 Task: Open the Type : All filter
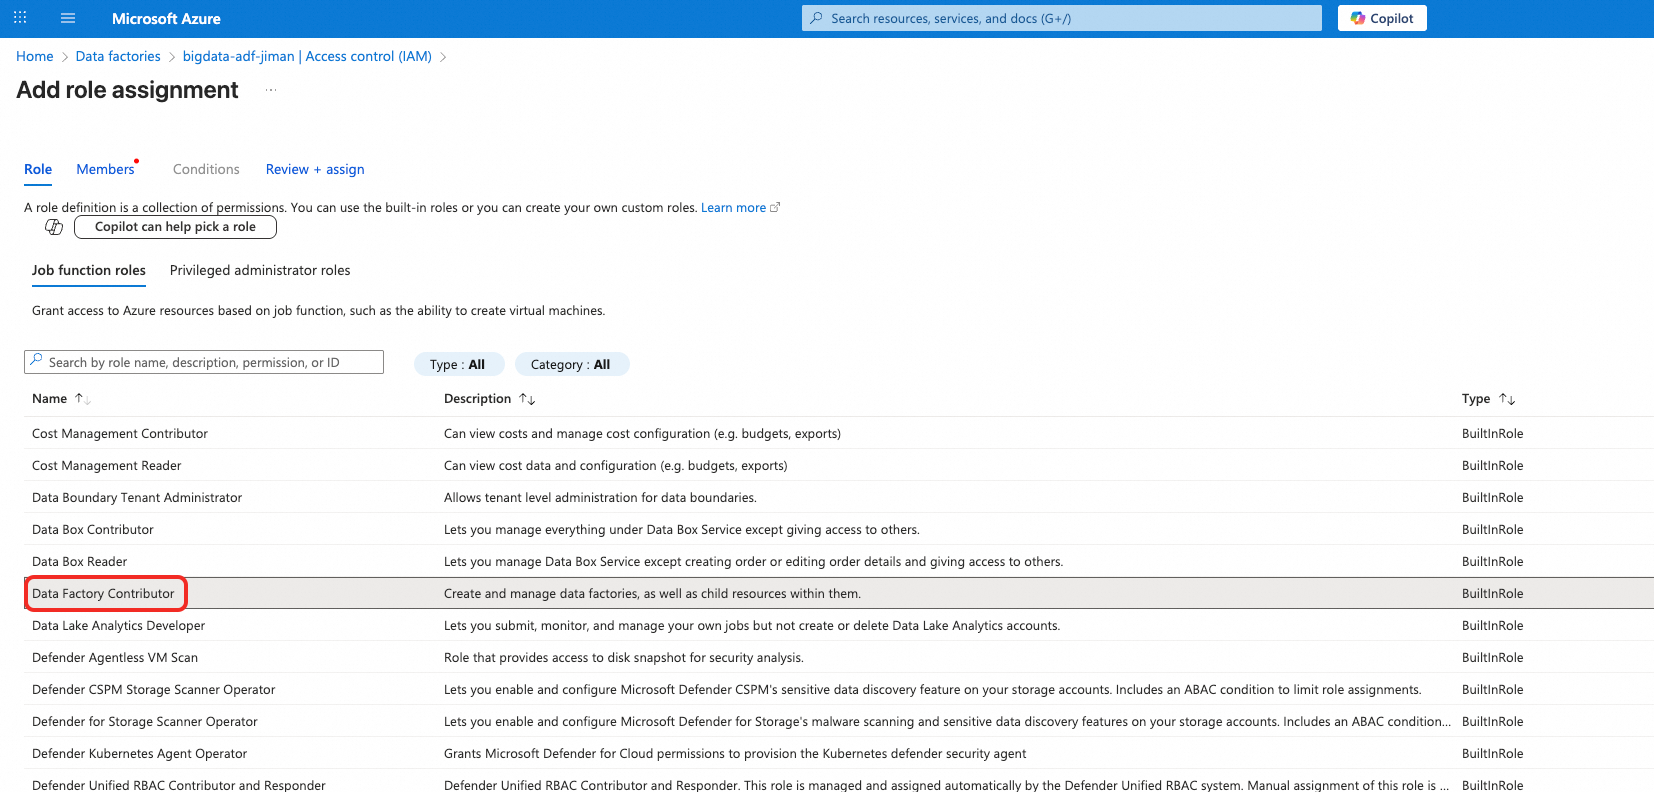(458, 364)
